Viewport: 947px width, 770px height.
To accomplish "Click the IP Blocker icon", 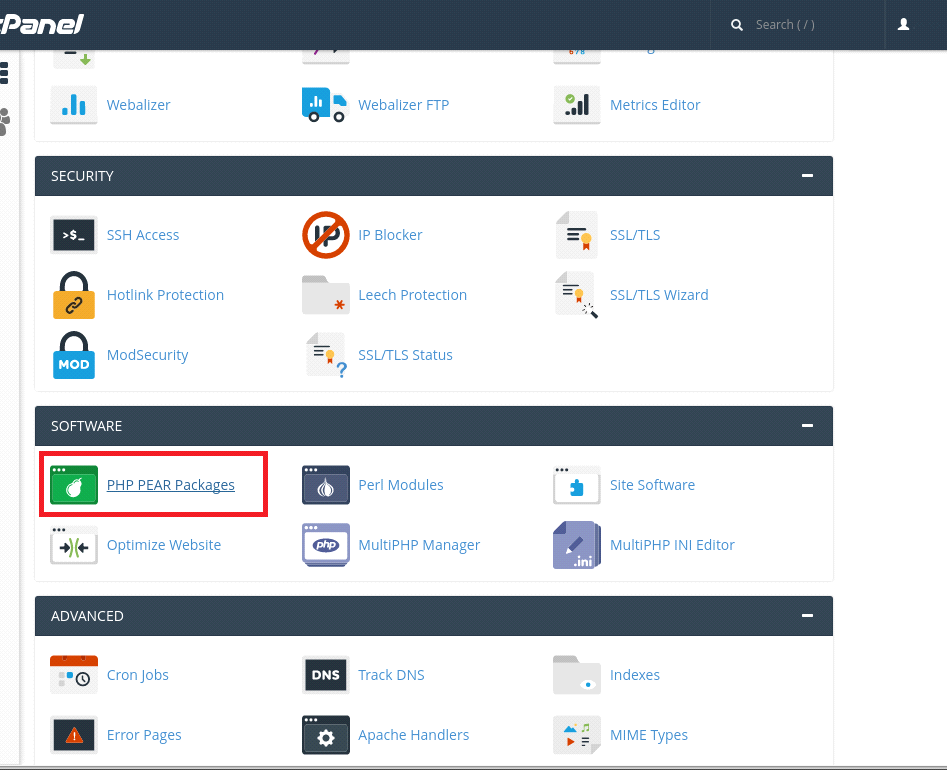I will coord(326,235).
